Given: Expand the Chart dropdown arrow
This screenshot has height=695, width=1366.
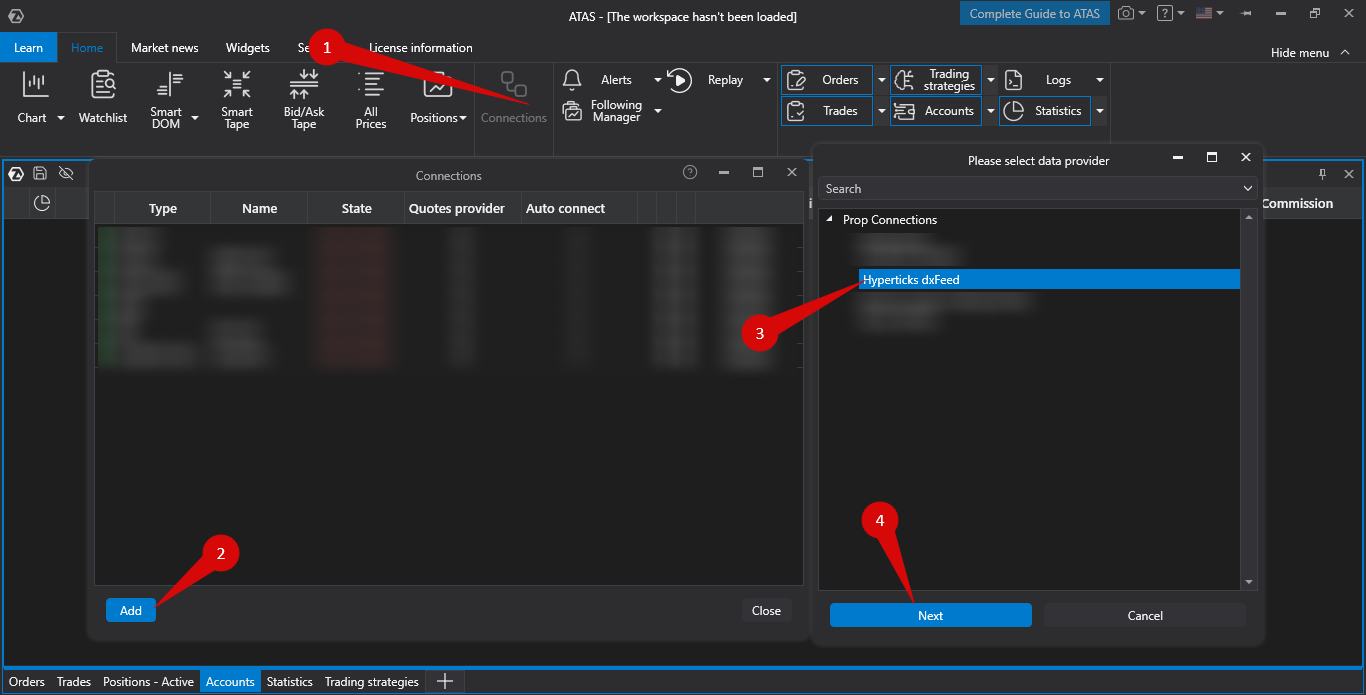Looking at the screenshot, I should 60,118.
